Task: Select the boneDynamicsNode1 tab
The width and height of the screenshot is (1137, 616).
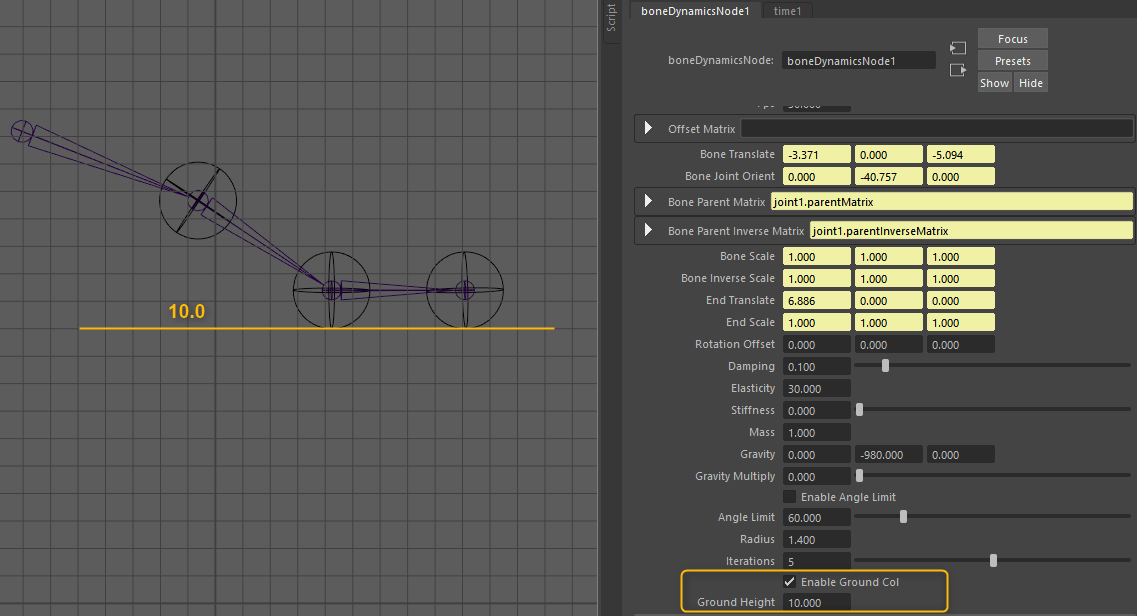Action: (695, 10)
